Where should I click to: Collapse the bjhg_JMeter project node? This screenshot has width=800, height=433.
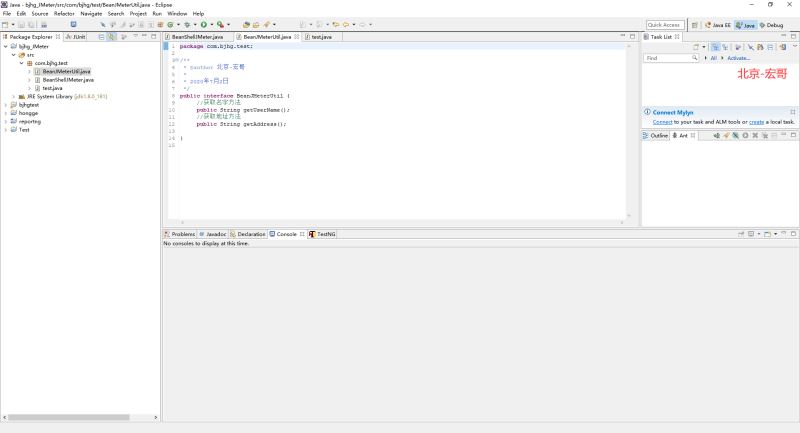coord(6,46)
